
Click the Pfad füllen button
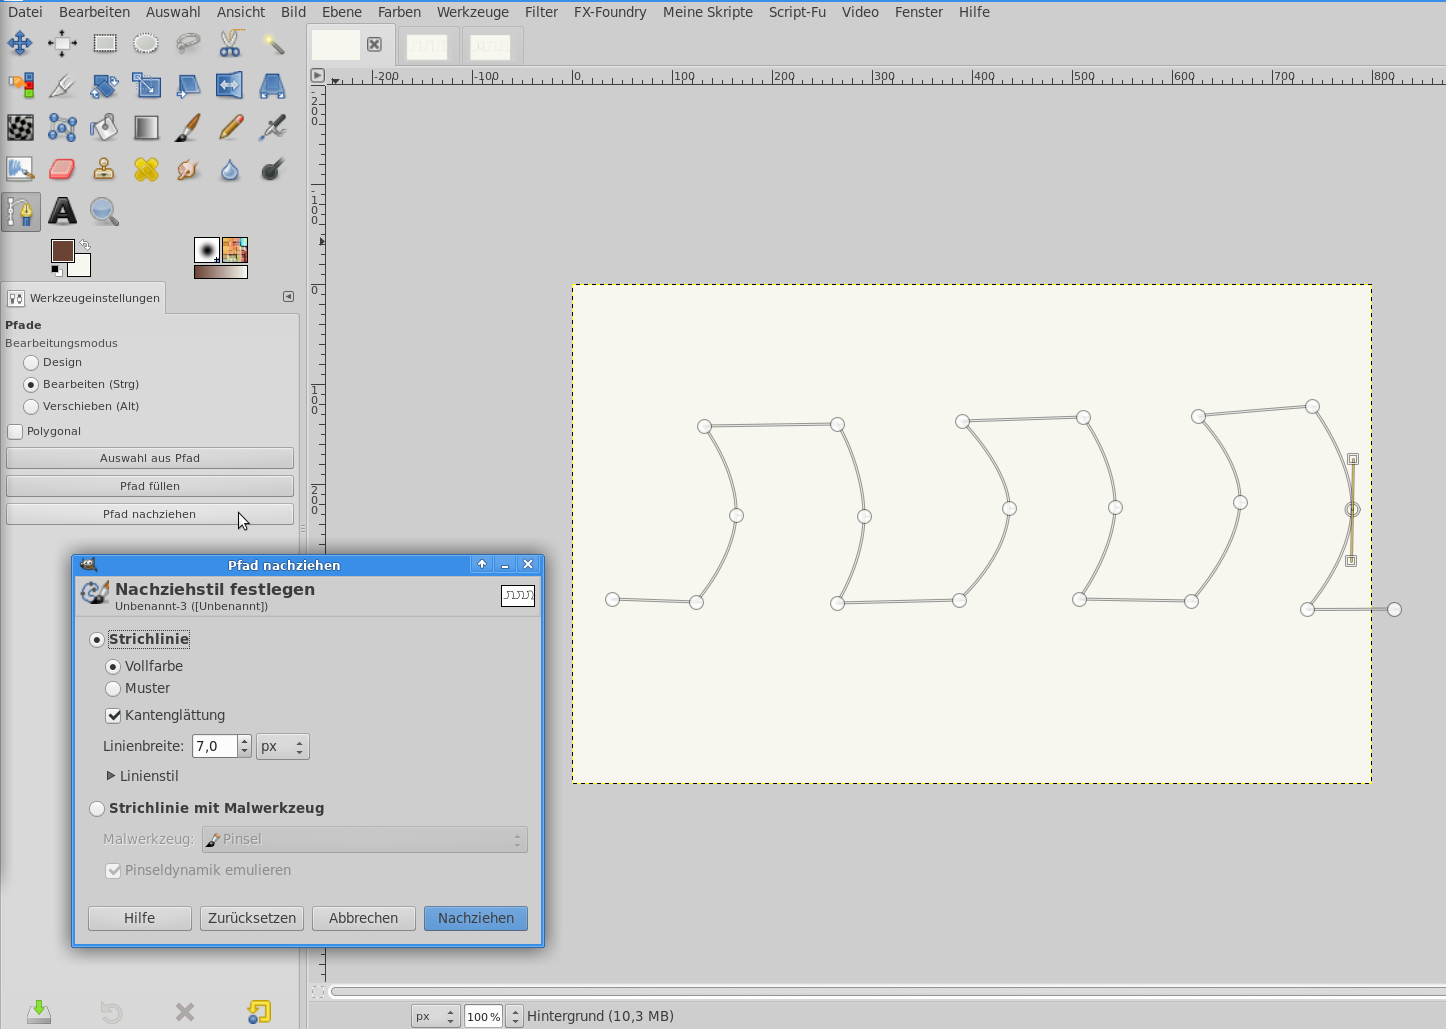click(150, 486)
